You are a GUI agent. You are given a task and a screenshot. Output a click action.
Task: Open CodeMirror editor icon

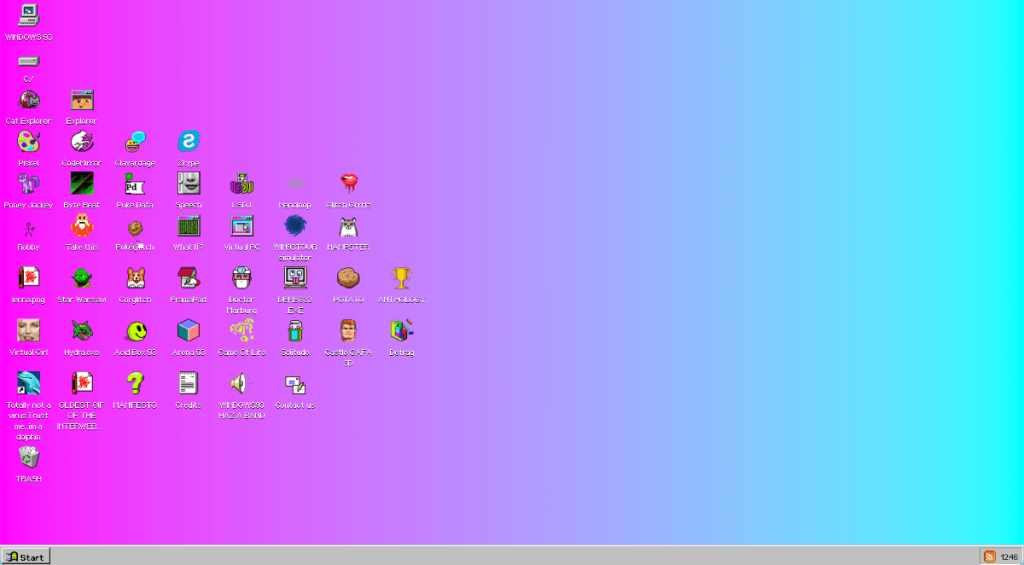82,142
